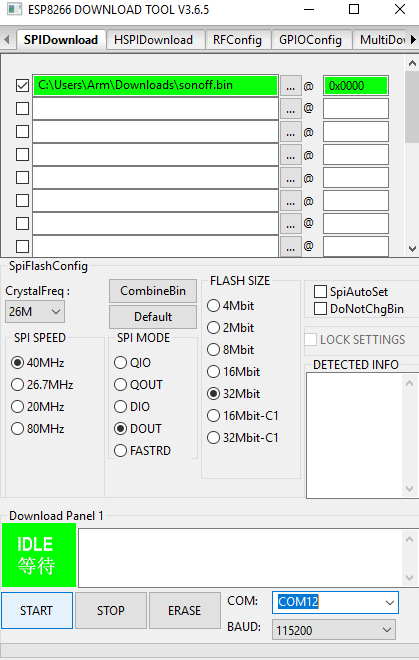Click the right tab scroll arrow
This screenshot has width=419, height=660.
pyautogui.click(x=414, y=40)
